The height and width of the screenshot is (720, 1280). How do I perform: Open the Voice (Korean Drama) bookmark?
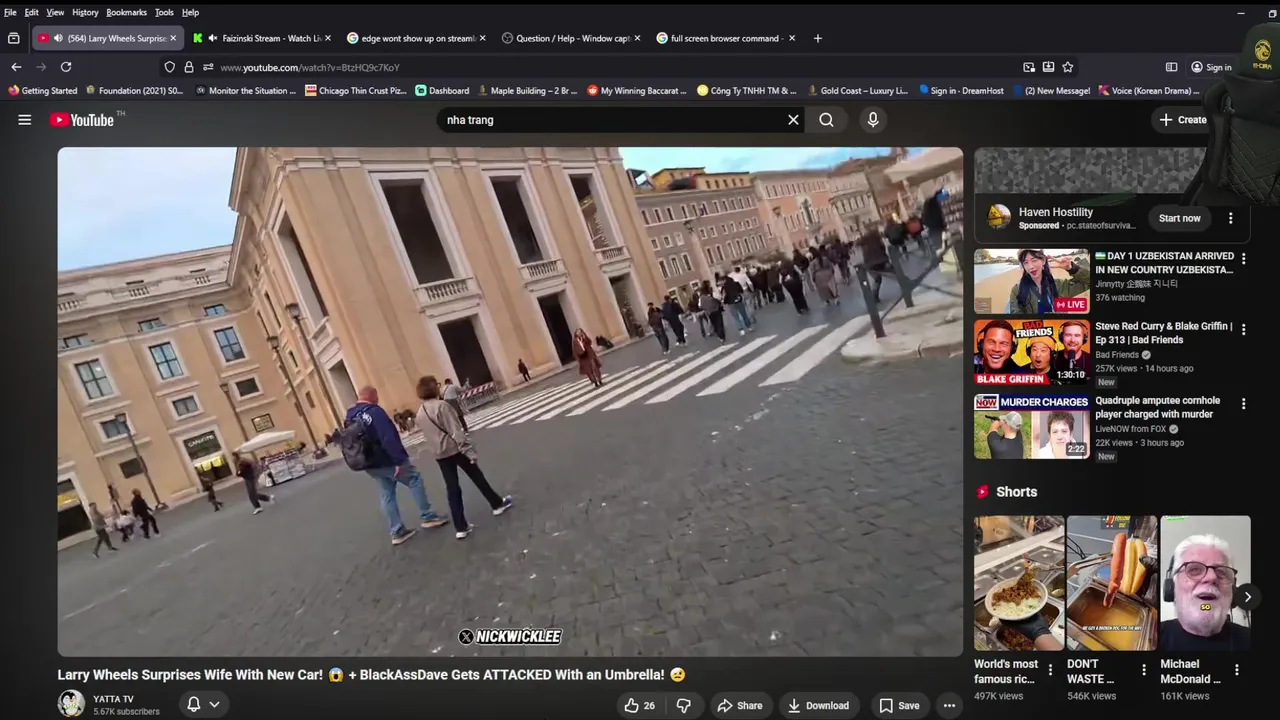[x=1149, y=90]
